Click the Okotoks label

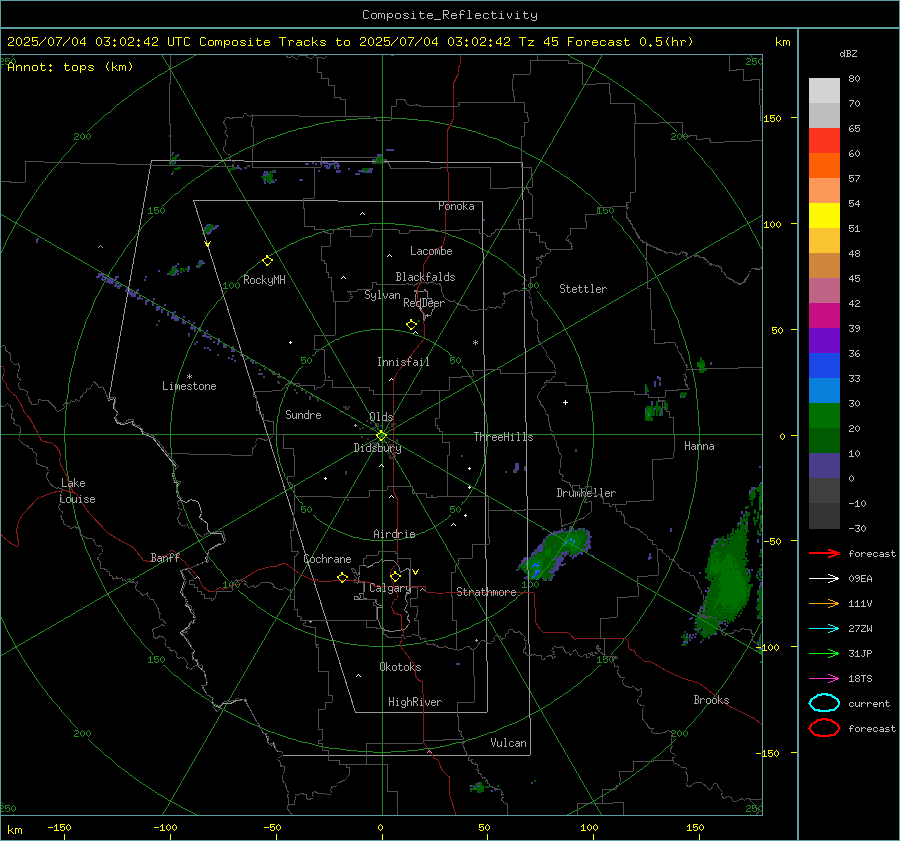point(400,667)
